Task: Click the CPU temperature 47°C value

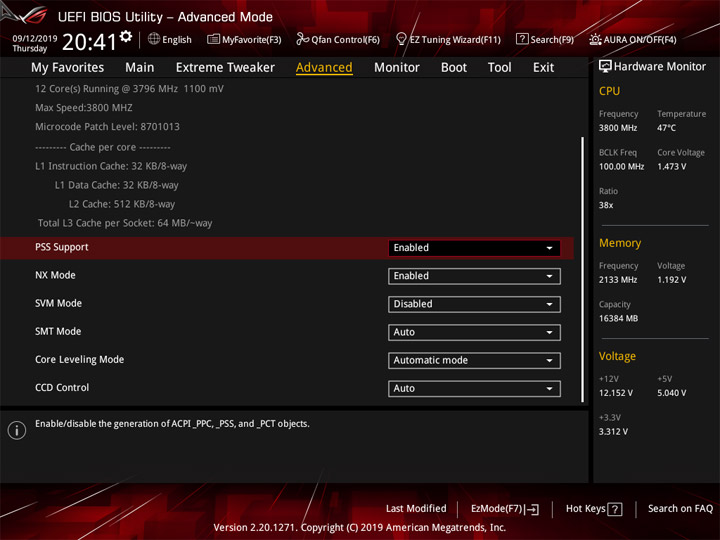Action: pyautogui.click(x=666, y=128)
